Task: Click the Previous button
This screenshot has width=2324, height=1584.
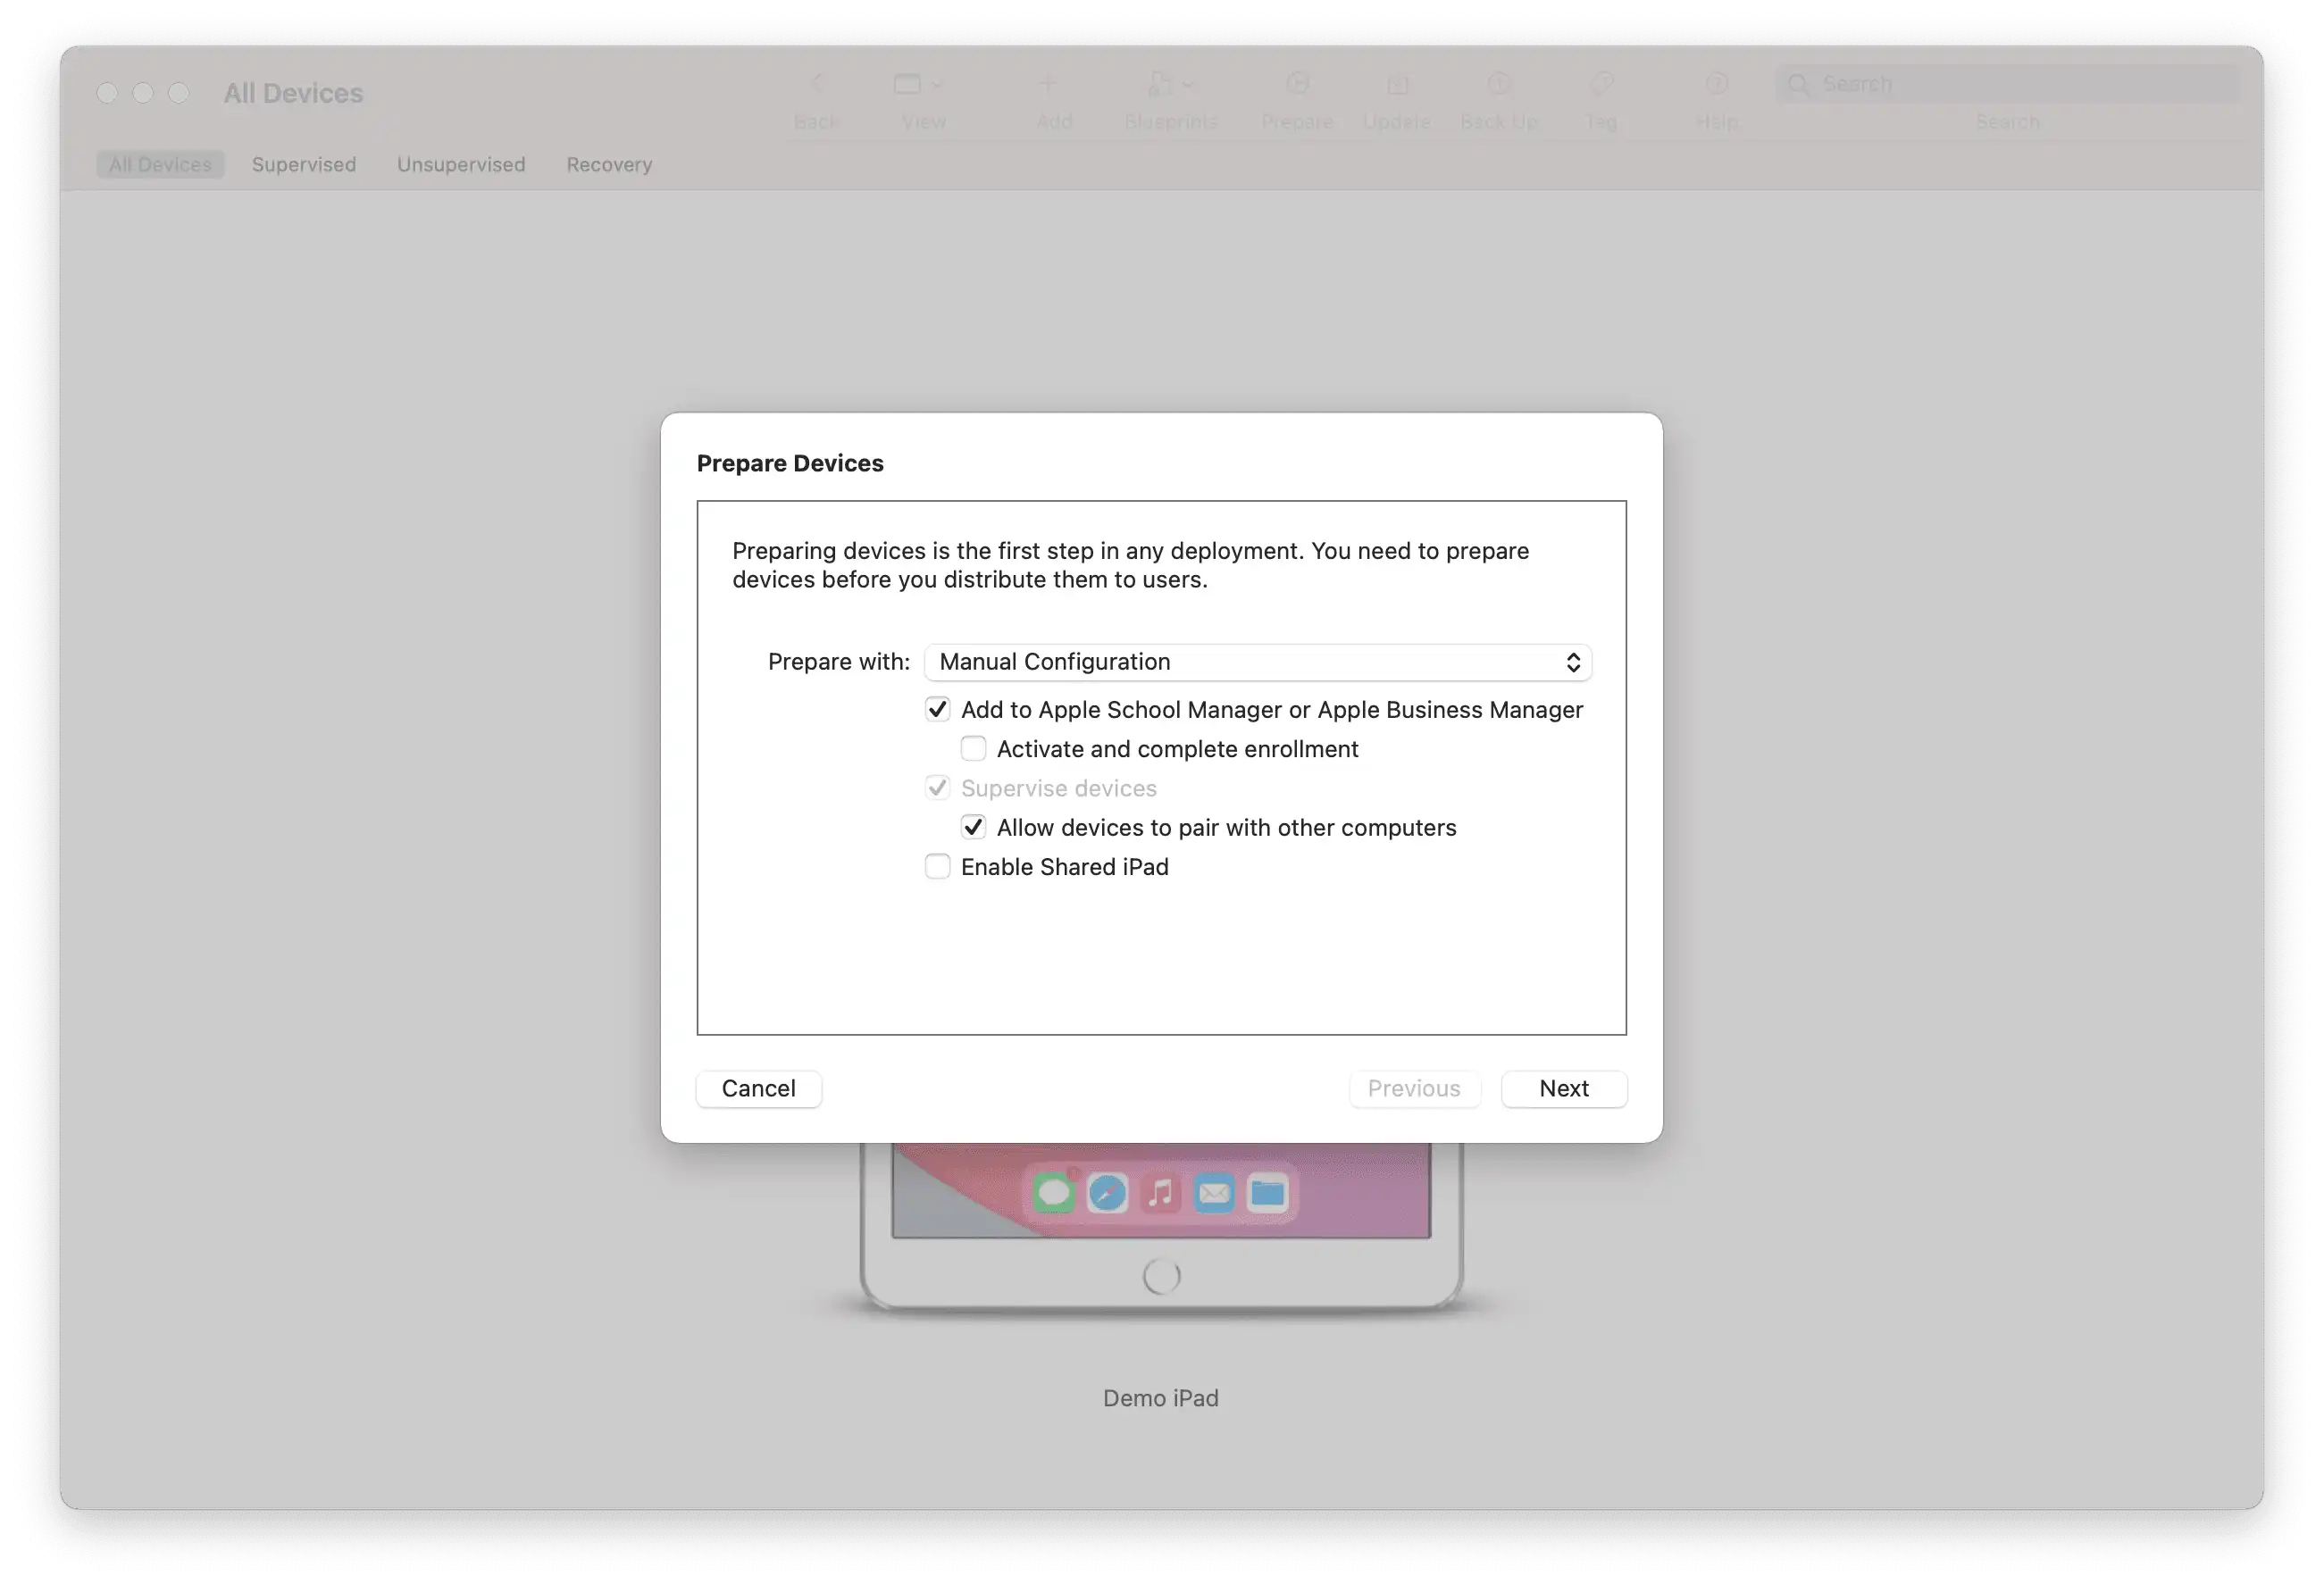Action: pyautogui.click(x=1414, y=1088)
